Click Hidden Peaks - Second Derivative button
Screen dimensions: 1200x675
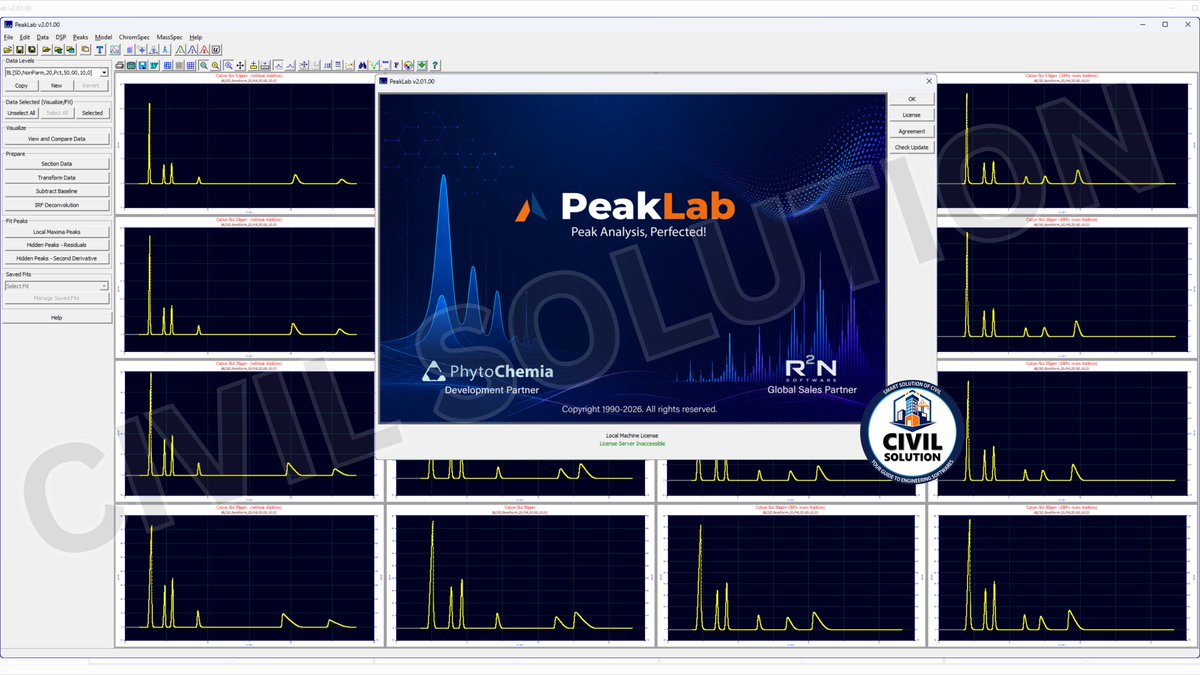pos(56,258)
